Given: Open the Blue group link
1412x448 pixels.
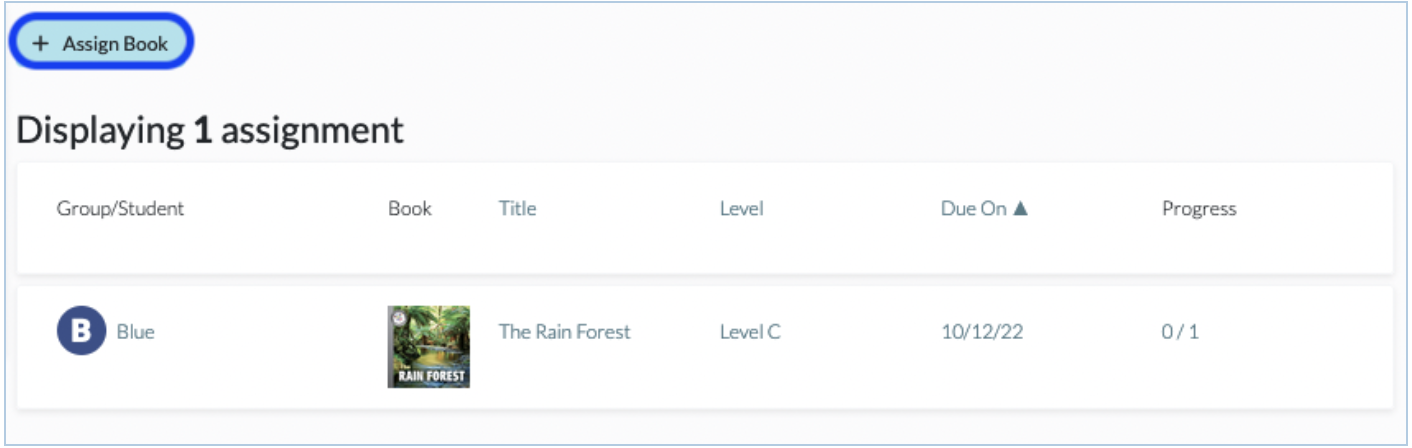Looking at the screenshot, I should point(135,332).
